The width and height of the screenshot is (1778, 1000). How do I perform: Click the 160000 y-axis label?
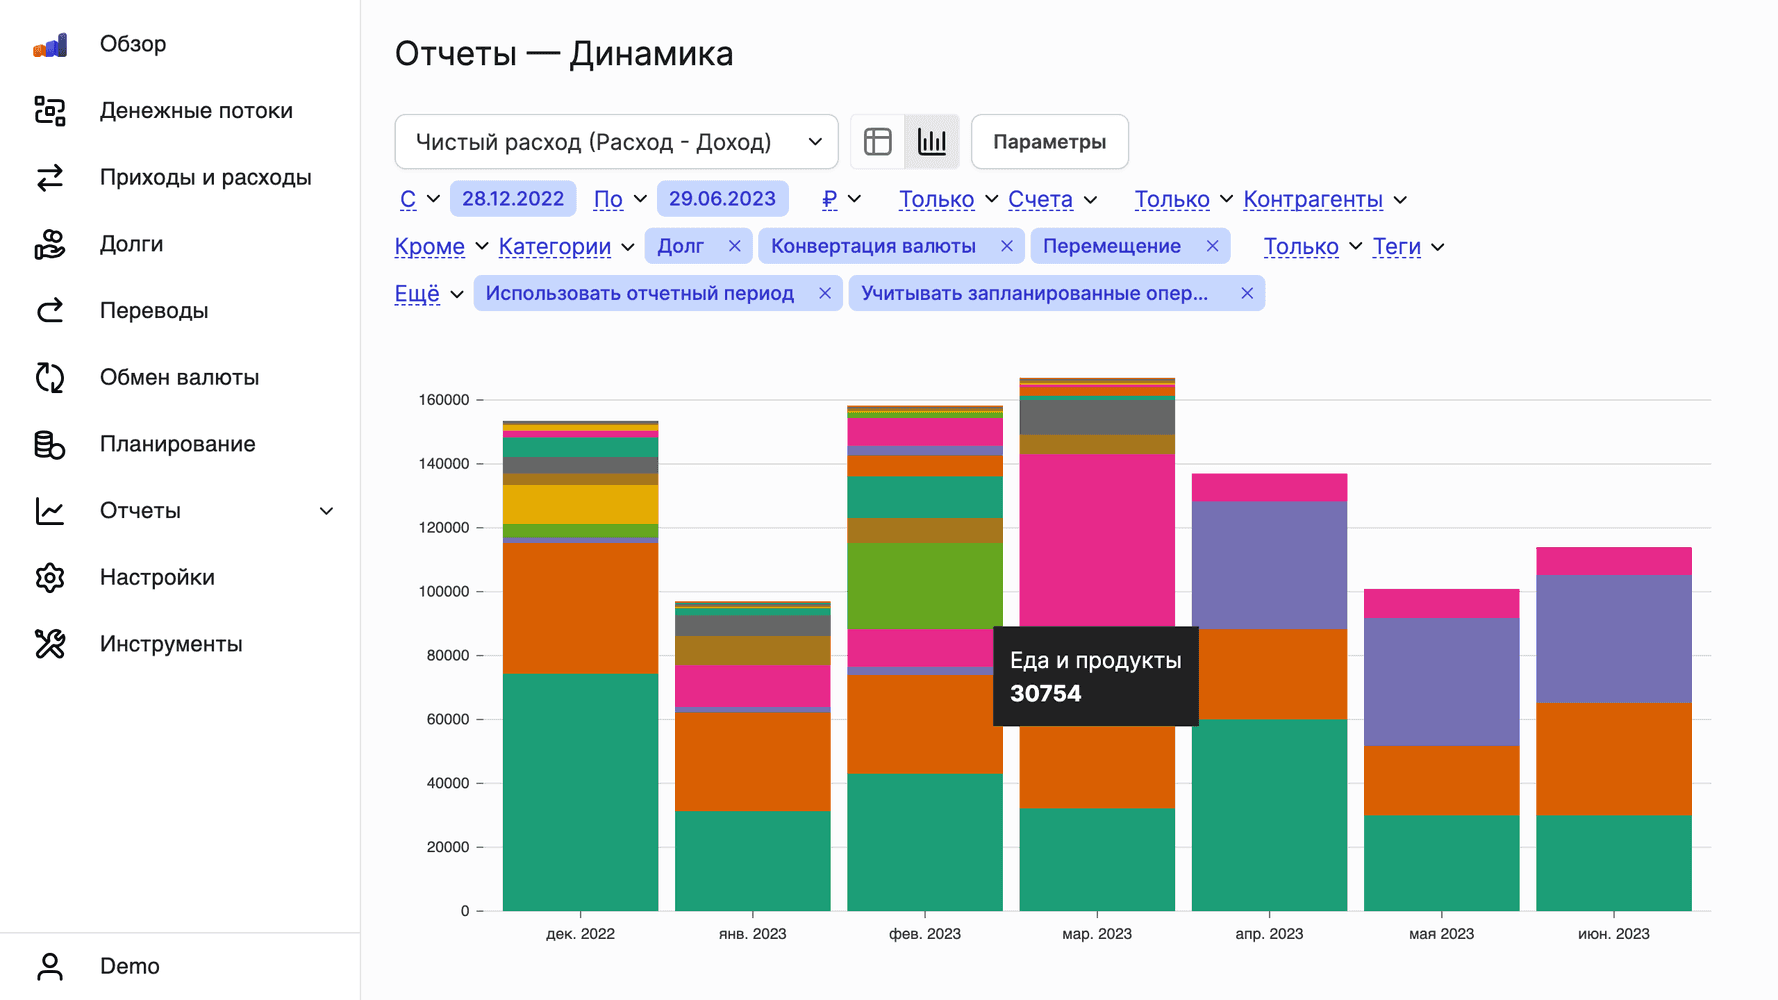point(443,400)
